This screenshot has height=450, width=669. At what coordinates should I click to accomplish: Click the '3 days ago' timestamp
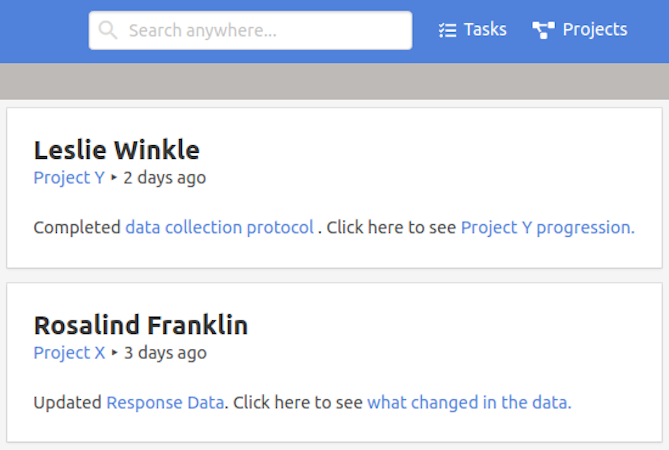(165, 353)
